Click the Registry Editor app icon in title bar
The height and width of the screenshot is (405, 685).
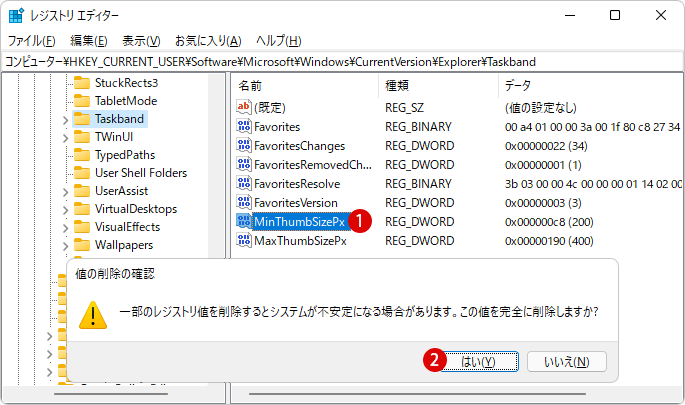[17, 15]
